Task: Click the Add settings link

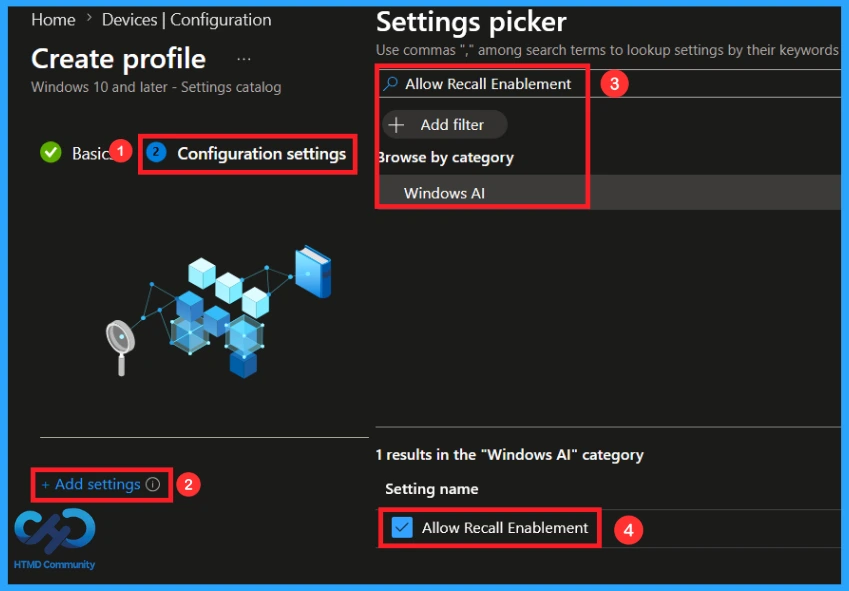Action: point(92,484)
